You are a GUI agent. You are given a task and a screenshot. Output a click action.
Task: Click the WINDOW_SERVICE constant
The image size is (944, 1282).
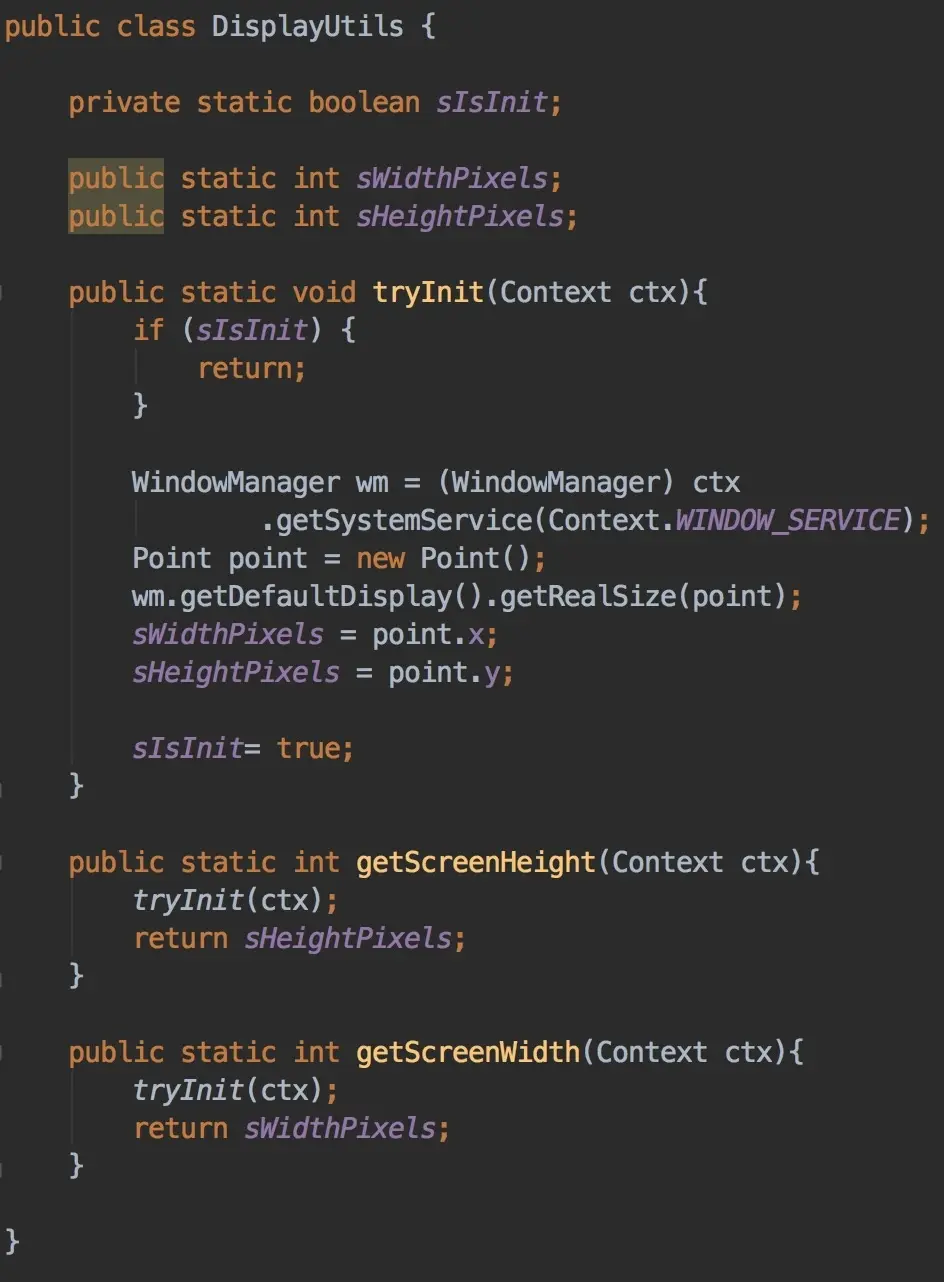(788, 520)
